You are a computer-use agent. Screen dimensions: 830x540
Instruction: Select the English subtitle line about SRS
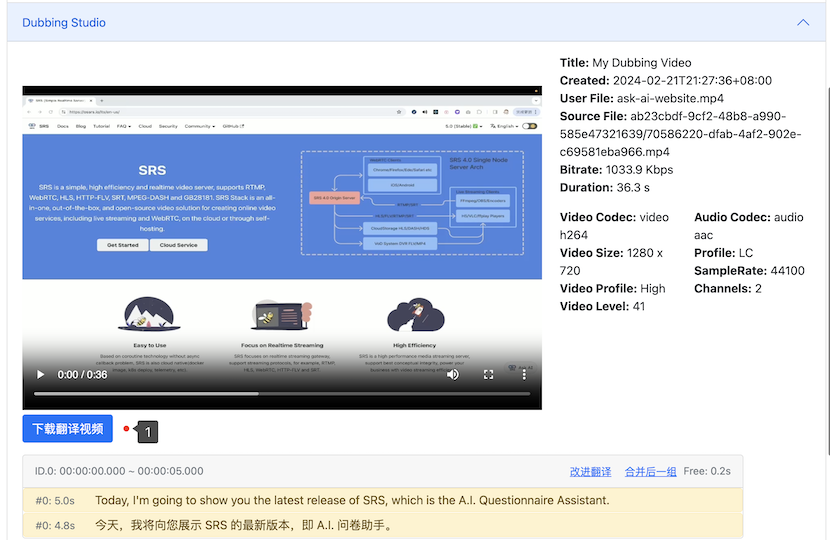[352, 500]
